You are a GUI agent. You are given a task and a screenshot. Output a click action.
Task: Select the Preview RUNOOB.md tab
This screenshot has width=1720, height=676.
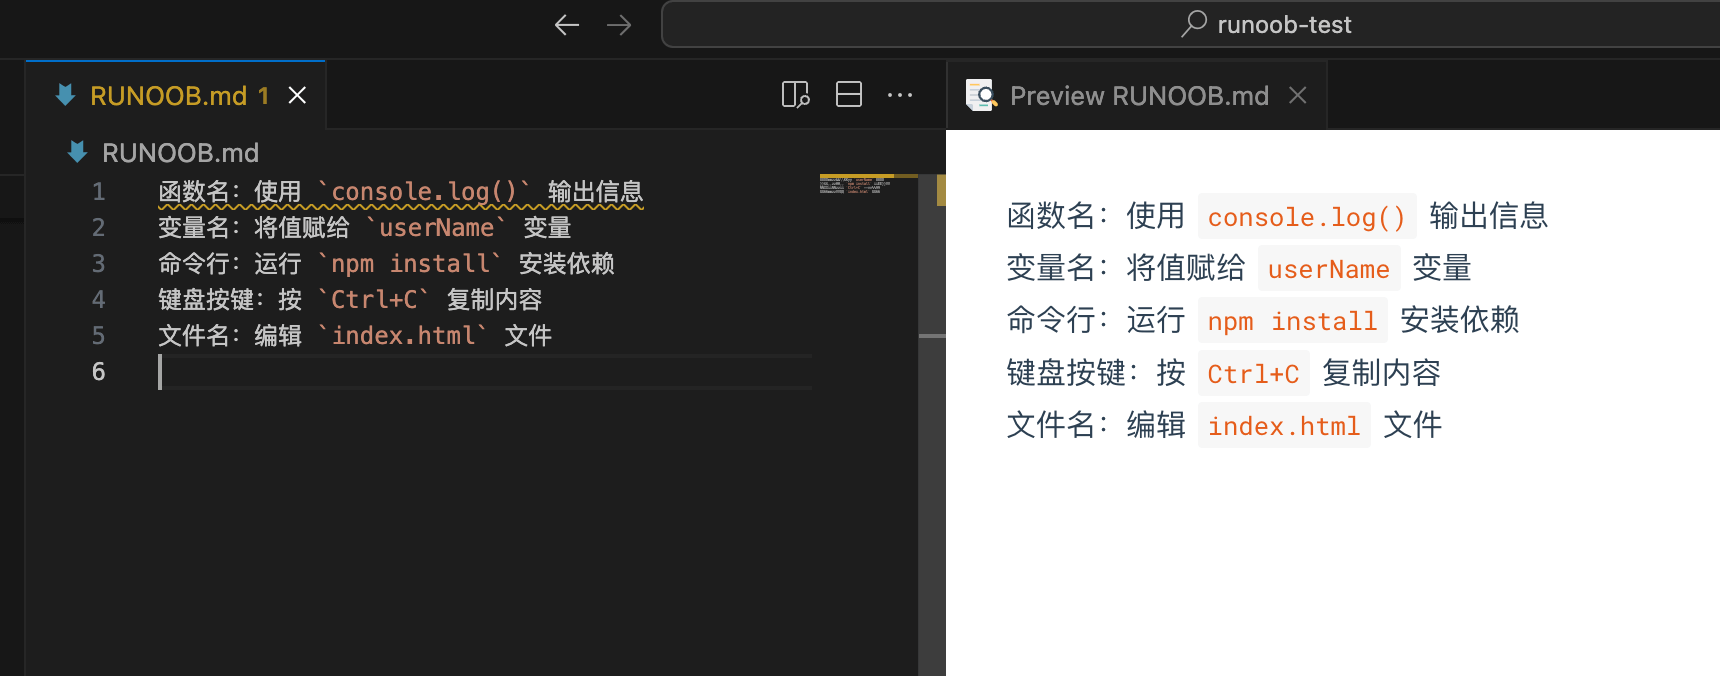[1138, 96]
